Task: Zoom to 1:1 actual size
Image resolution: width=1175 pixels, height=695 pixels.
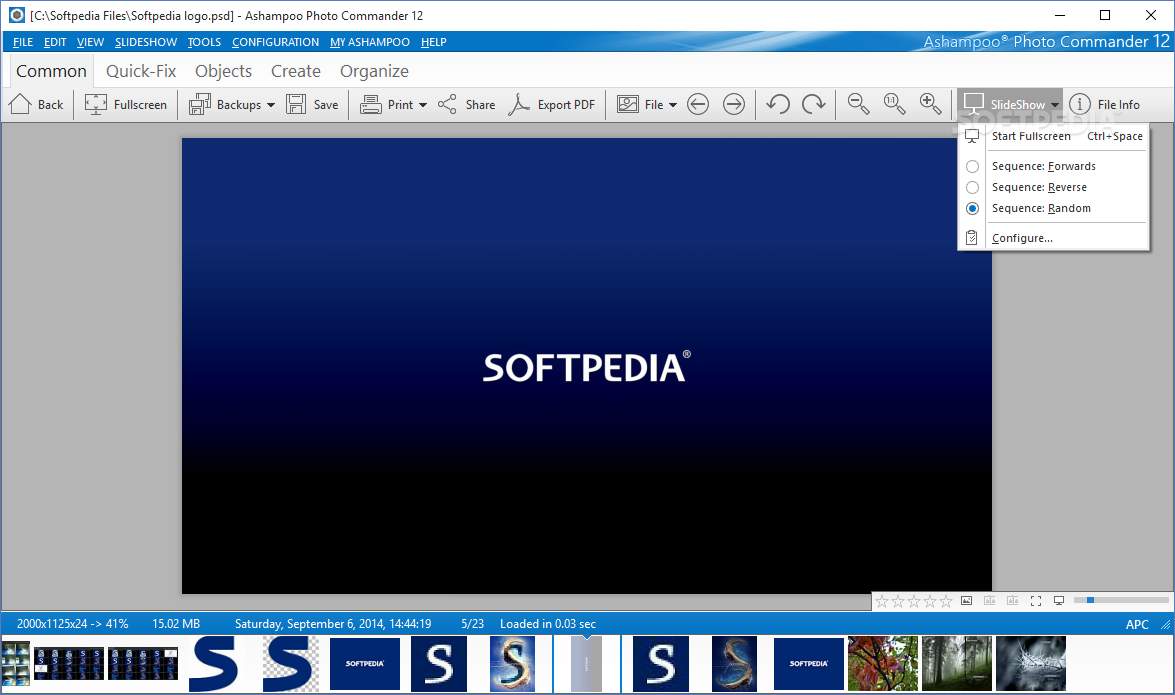Action: coord(894,104)
